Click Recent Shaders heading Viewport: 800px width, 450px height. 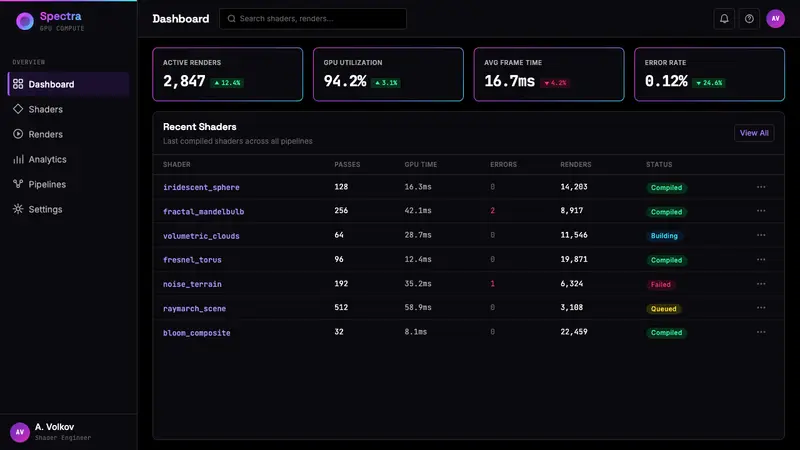(199, 127)
